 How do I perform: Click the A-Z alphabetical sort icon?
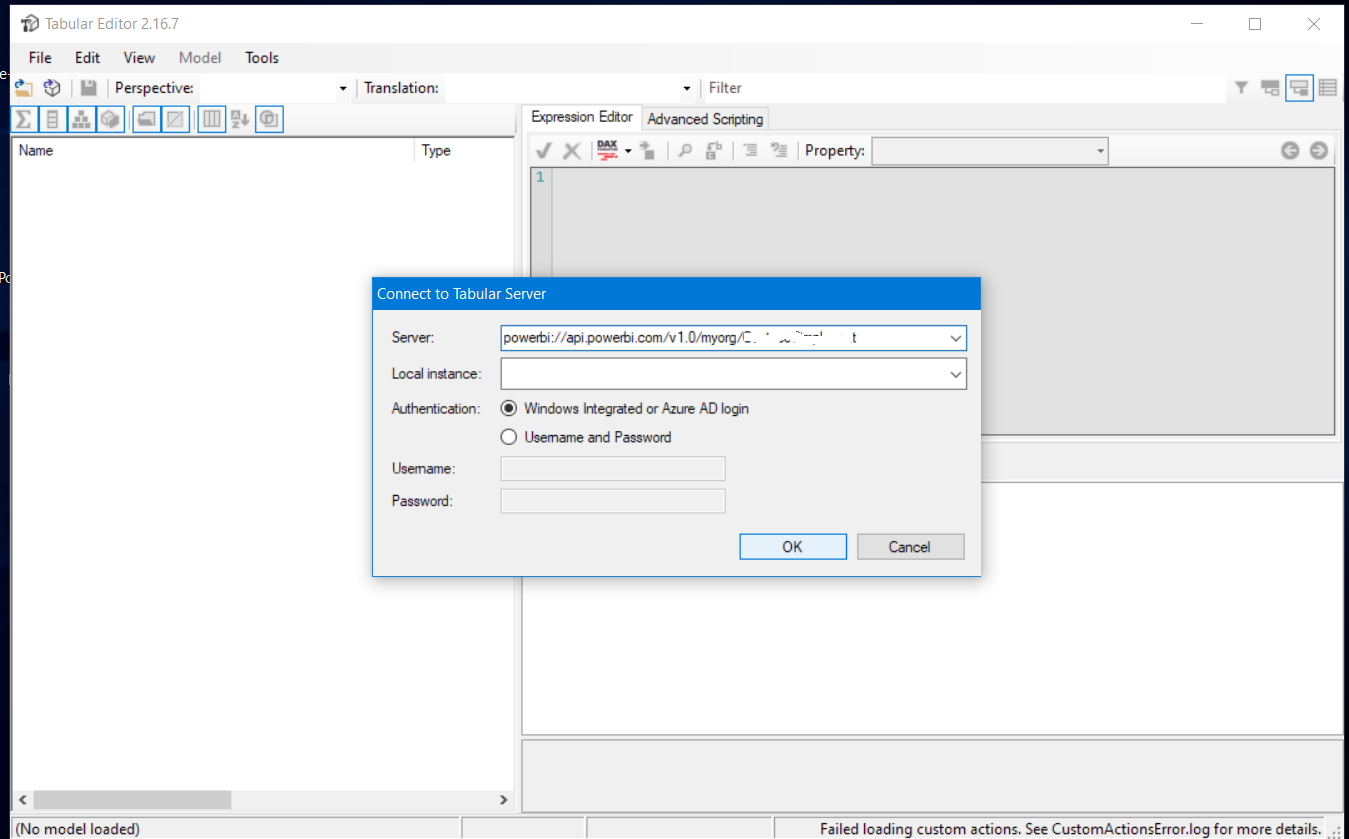coord(240,119)
